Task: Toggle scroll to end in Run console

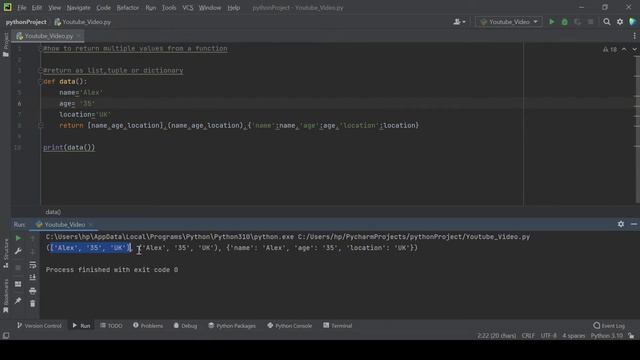Action: [x=33, y=278]
